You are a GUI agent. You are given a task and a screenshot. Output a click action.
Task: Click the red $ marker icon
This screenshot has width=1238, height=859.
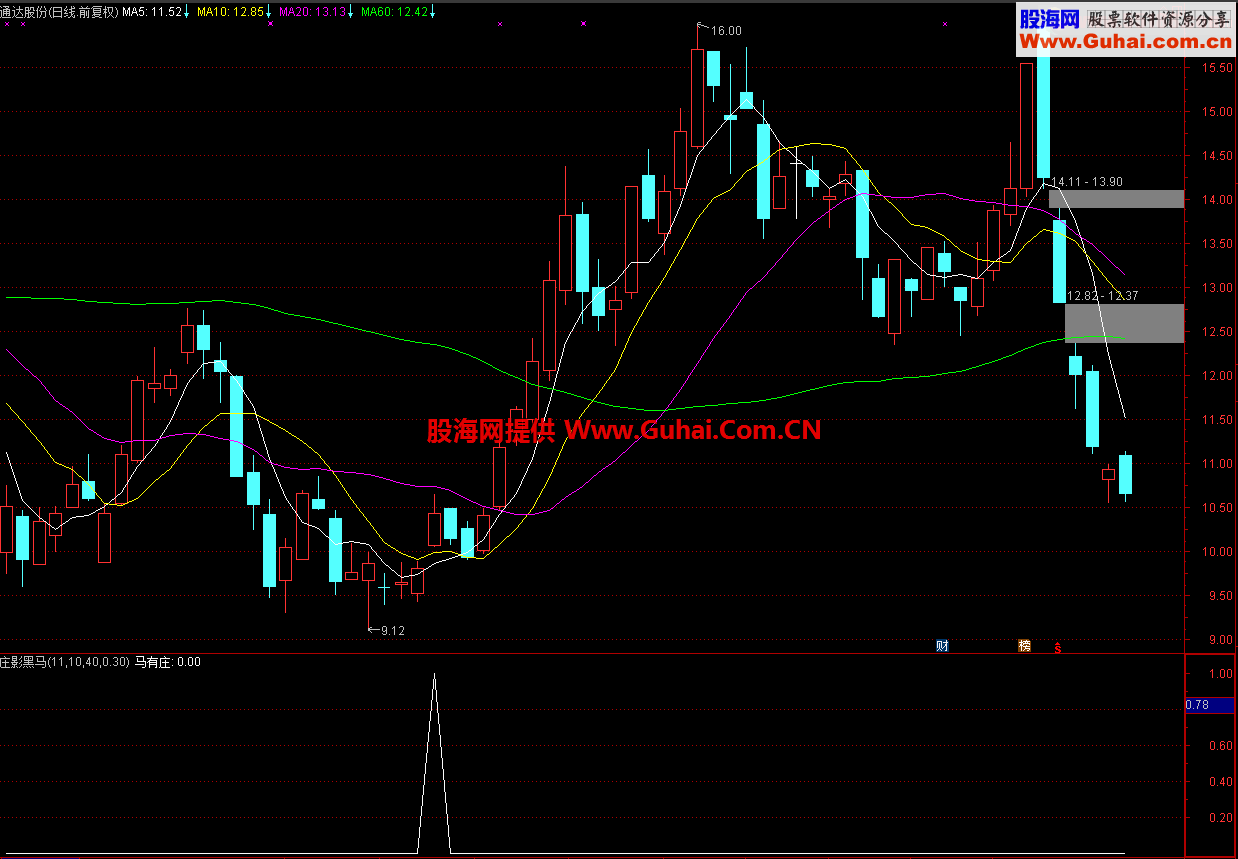[1058, 647]
